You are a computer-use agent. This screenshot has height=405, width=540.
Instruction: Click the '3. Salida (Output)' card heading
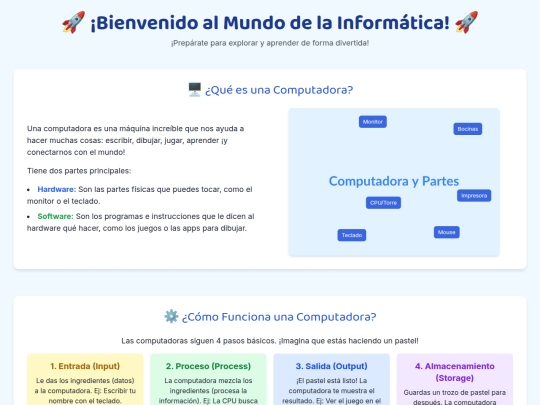coord(331,366)
